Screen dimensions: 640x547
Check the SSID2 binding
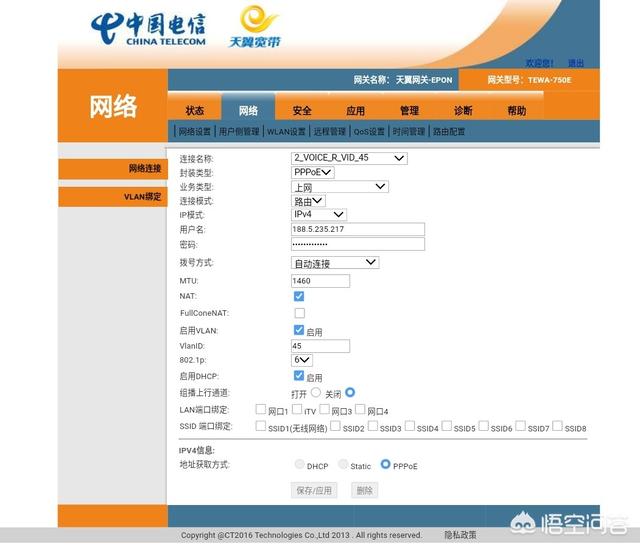click(335, 426)
